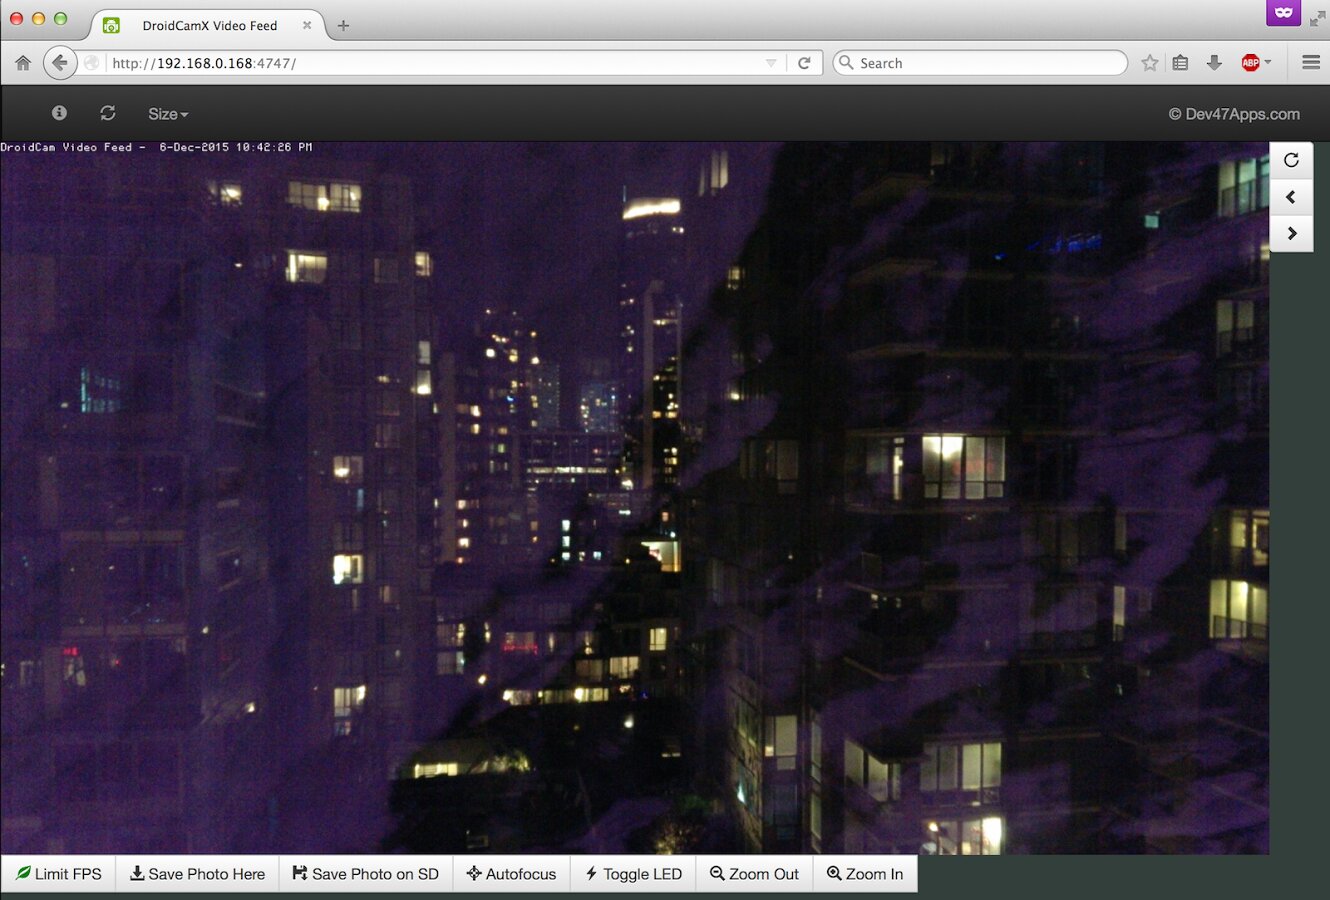This screenshot has width=1330, height=900.
Task: Reload video feed using side panel icon
Action: [1291, 160]
